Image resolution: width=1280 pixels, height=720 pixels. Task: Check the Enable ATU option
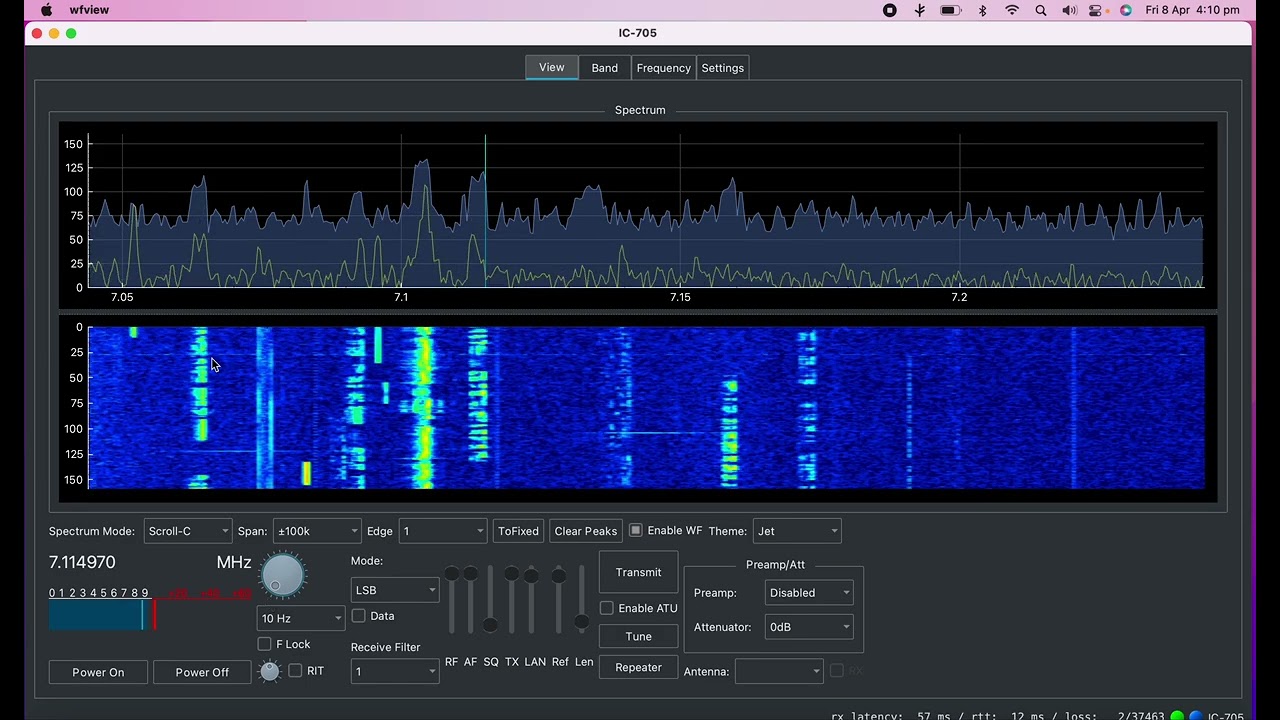click(x=607, y=608)
